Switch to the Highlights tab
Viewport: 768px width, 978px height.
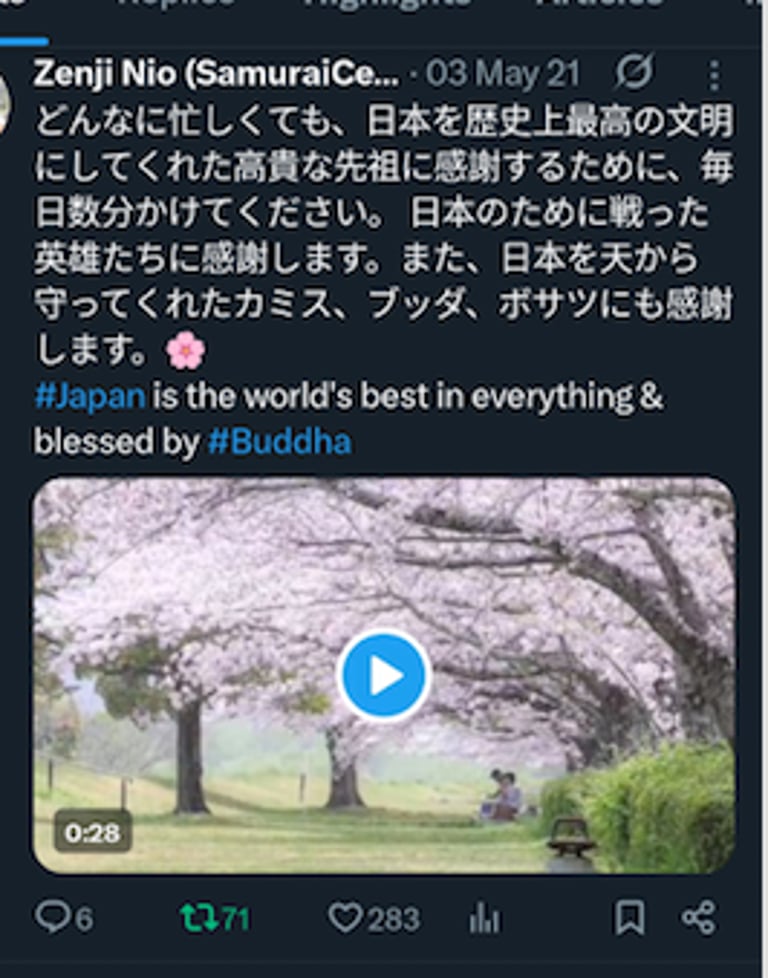tap(387, 5)
